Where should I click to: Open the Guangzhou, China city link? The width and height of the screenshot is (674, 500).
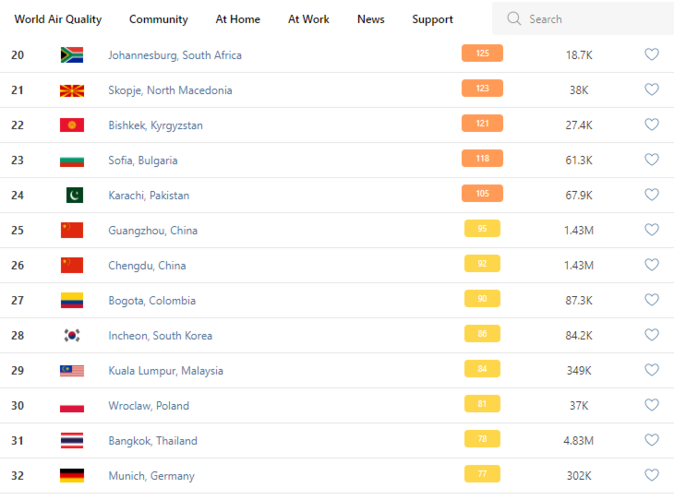coord(153,230)
